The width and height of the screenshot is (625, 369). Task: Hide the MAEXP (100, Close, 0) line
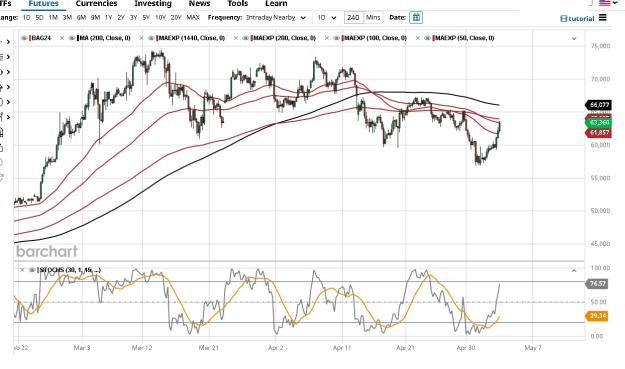337,38
